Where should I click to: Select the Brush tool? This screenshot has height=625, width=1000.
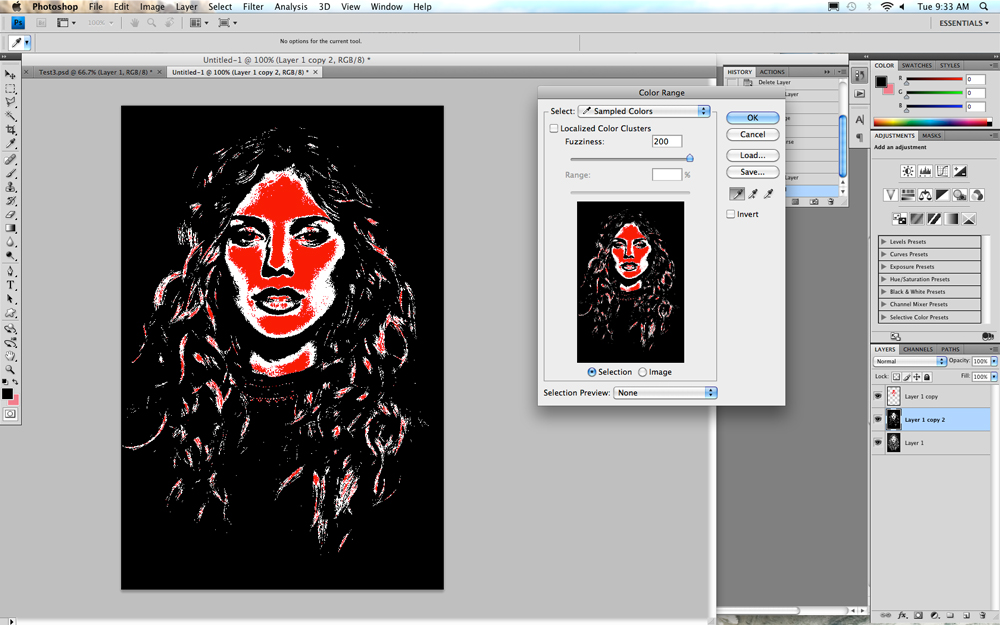10,173
